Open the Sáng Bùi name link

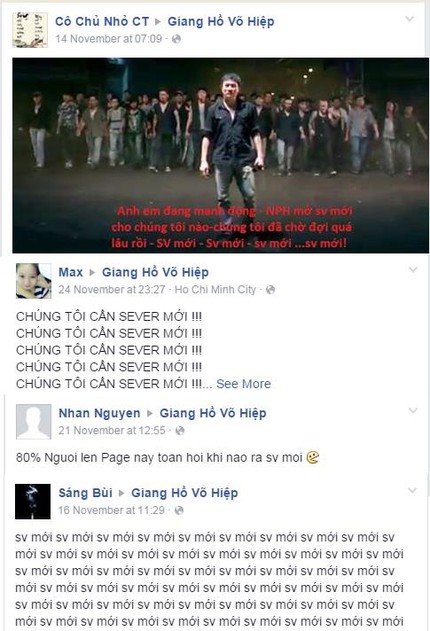pyautogui.click(x=85, y=493)
